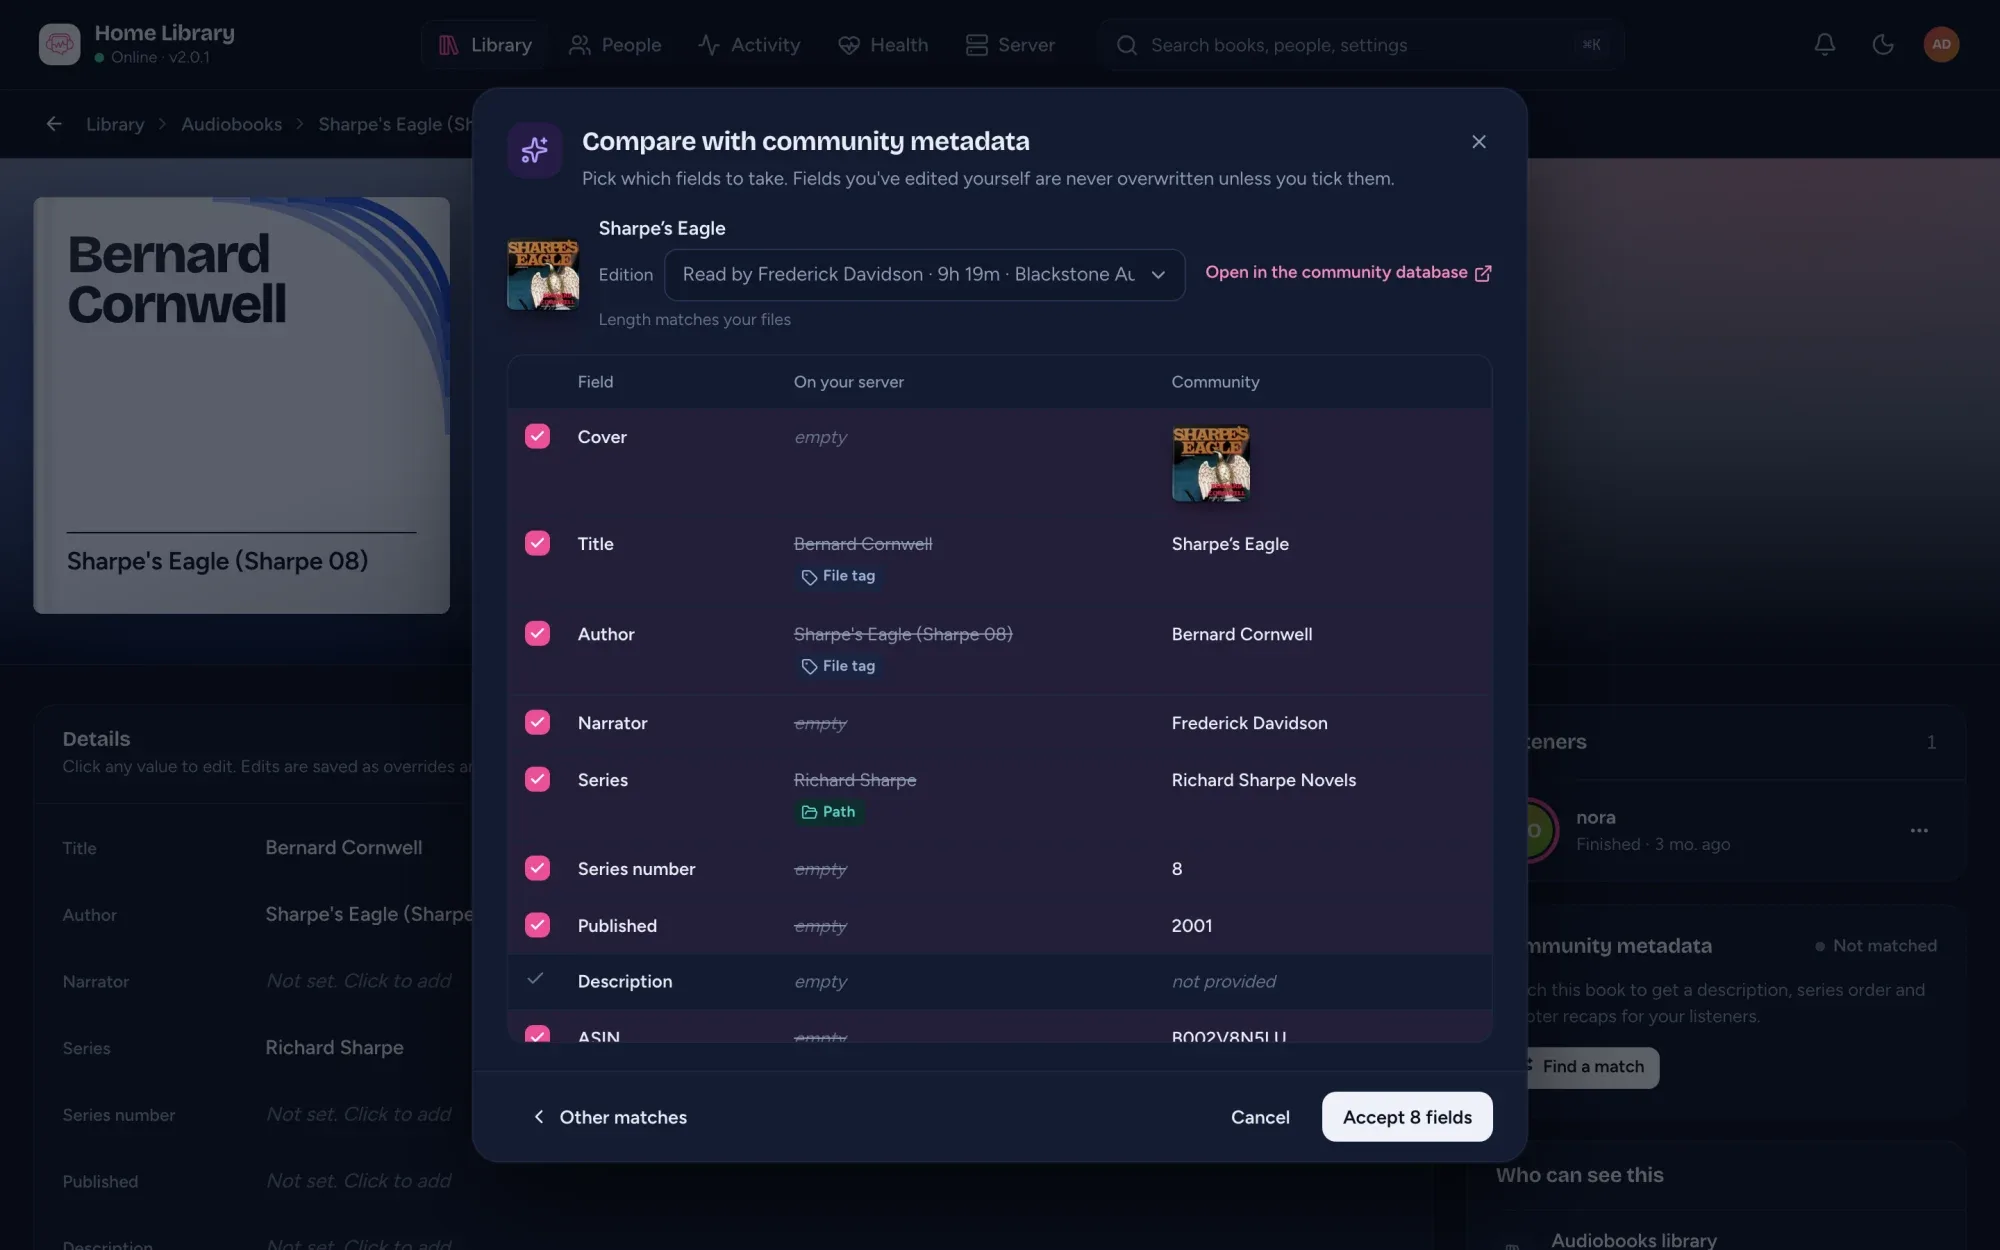Open the Library tab

coord(485,45)
